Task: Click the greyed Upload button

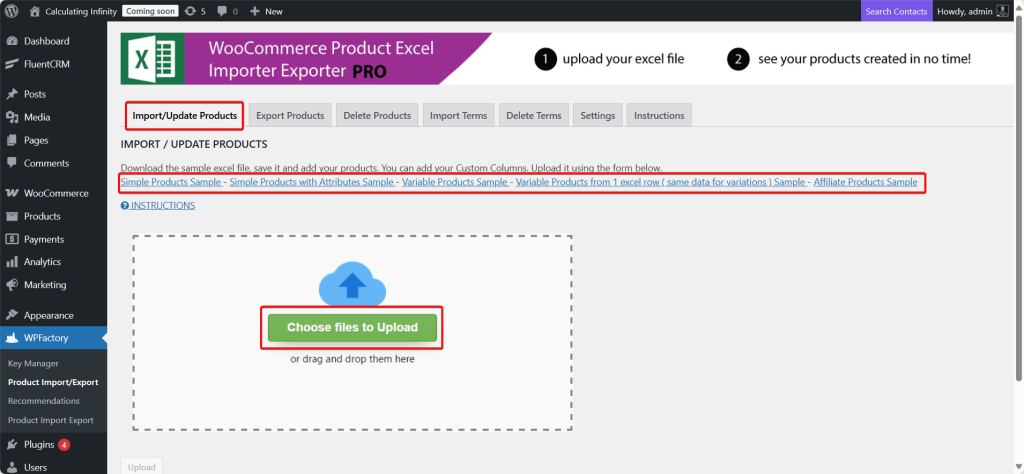Action: [141, 466]
